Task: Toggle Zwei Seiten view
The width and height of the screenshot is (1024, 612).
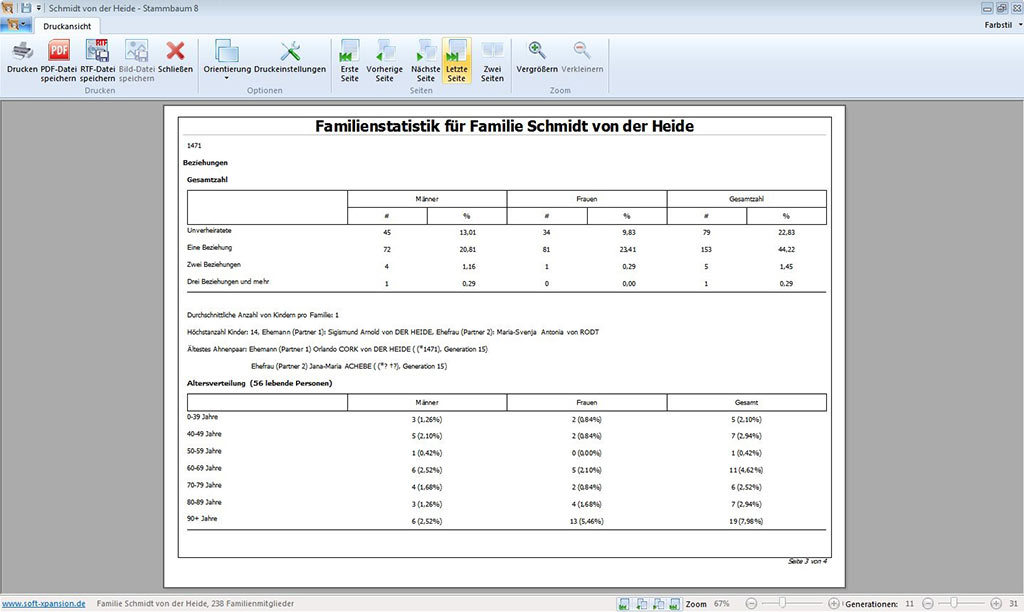Action: 492,61
